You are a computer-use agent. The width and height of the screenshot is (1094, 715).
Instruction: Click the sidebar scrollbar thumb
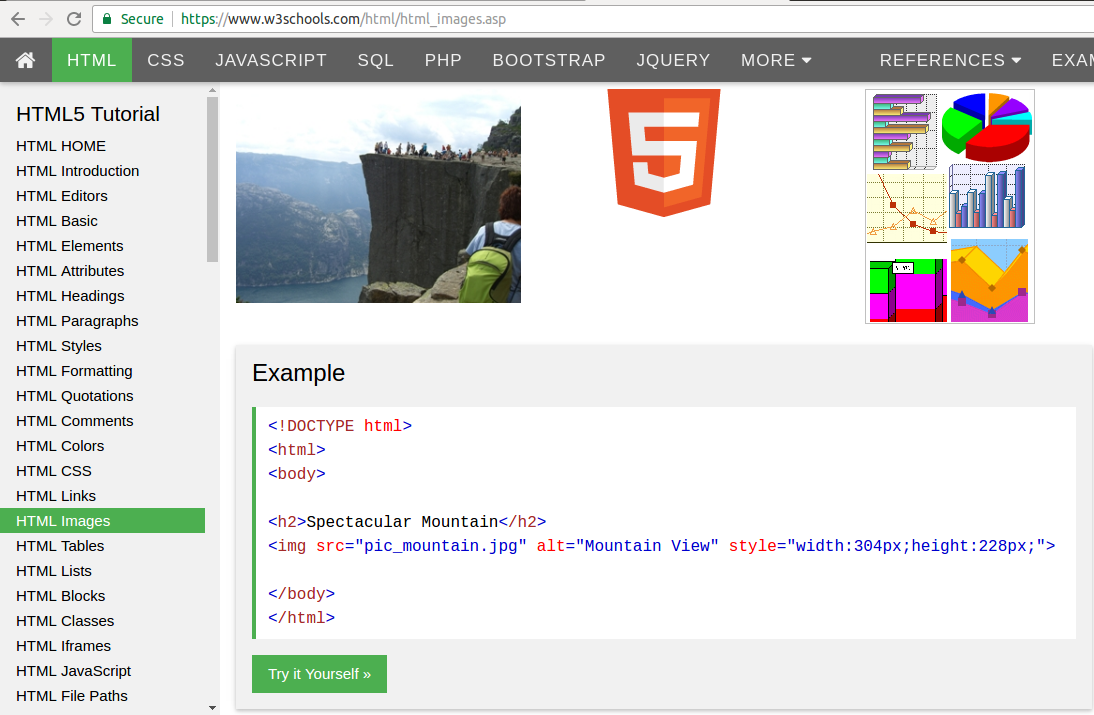click(x=213, y=179)
